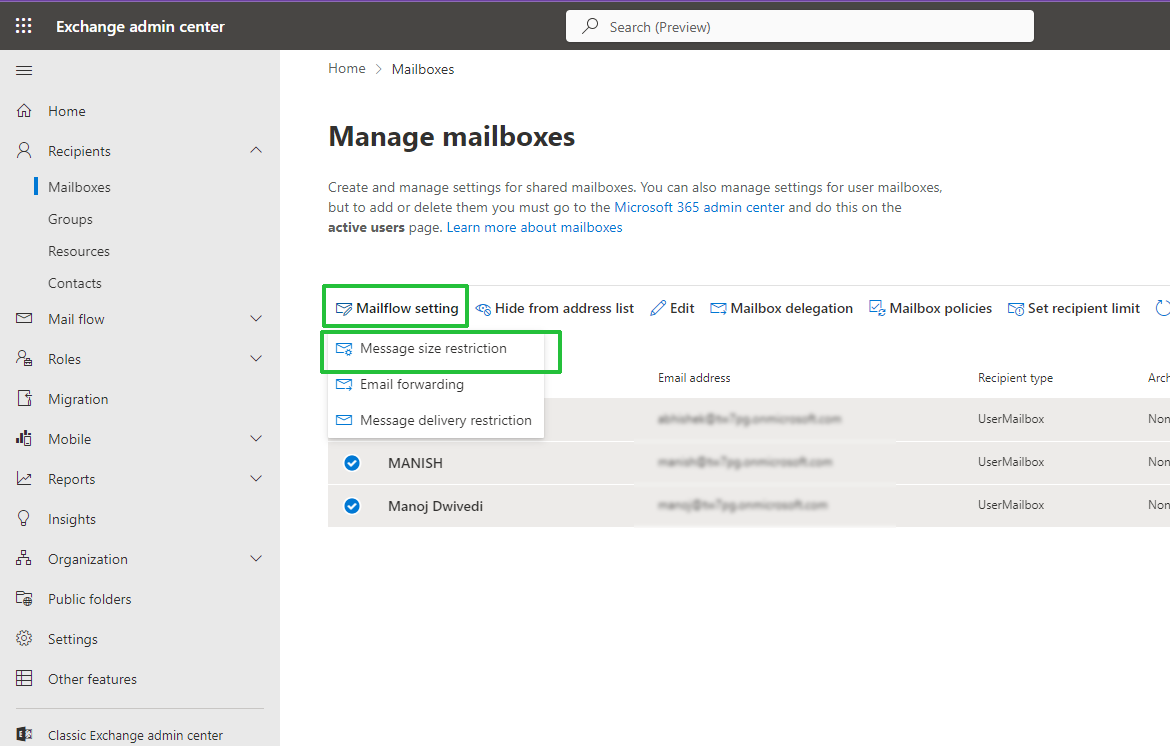Select Message size restriction from the menu
This screenshot has height=746, width=1170.
[x=432, y=348]
